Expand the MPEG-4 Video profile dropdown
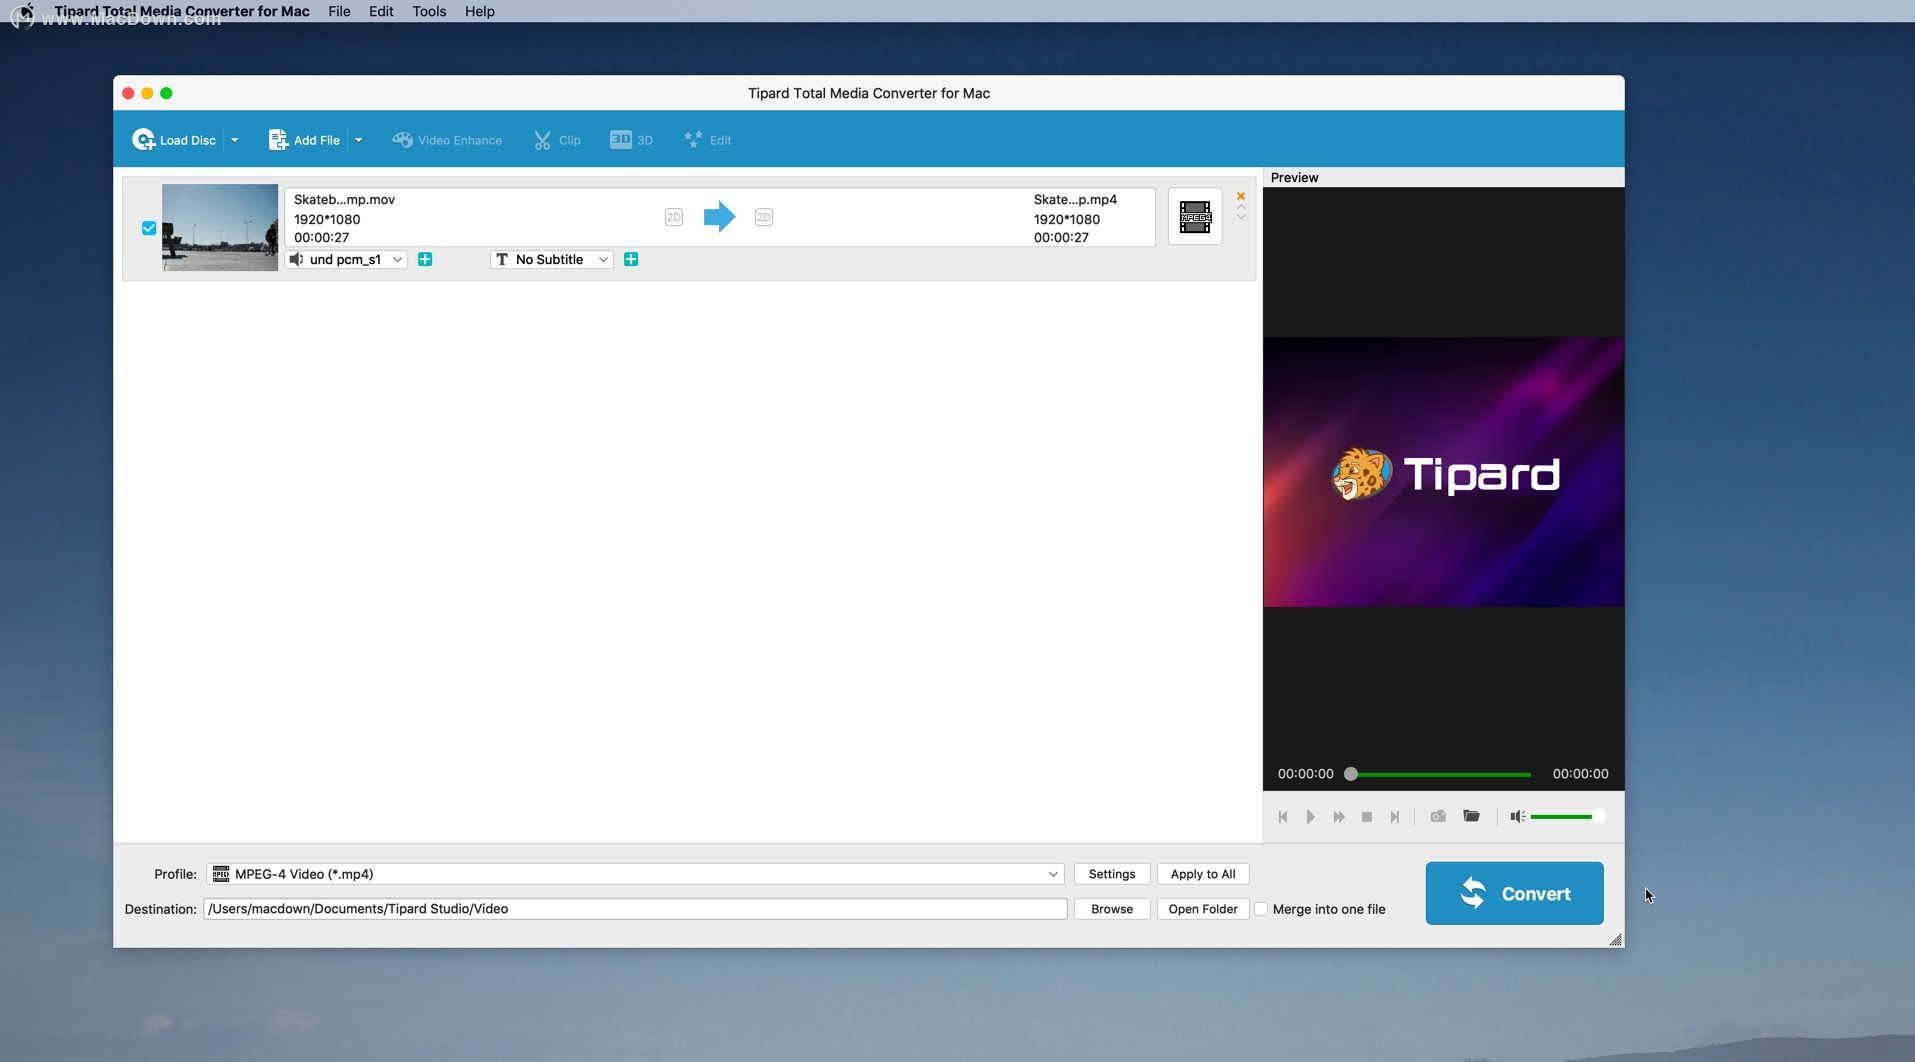This screenshot has height=1062, width=1915. 1052,873
